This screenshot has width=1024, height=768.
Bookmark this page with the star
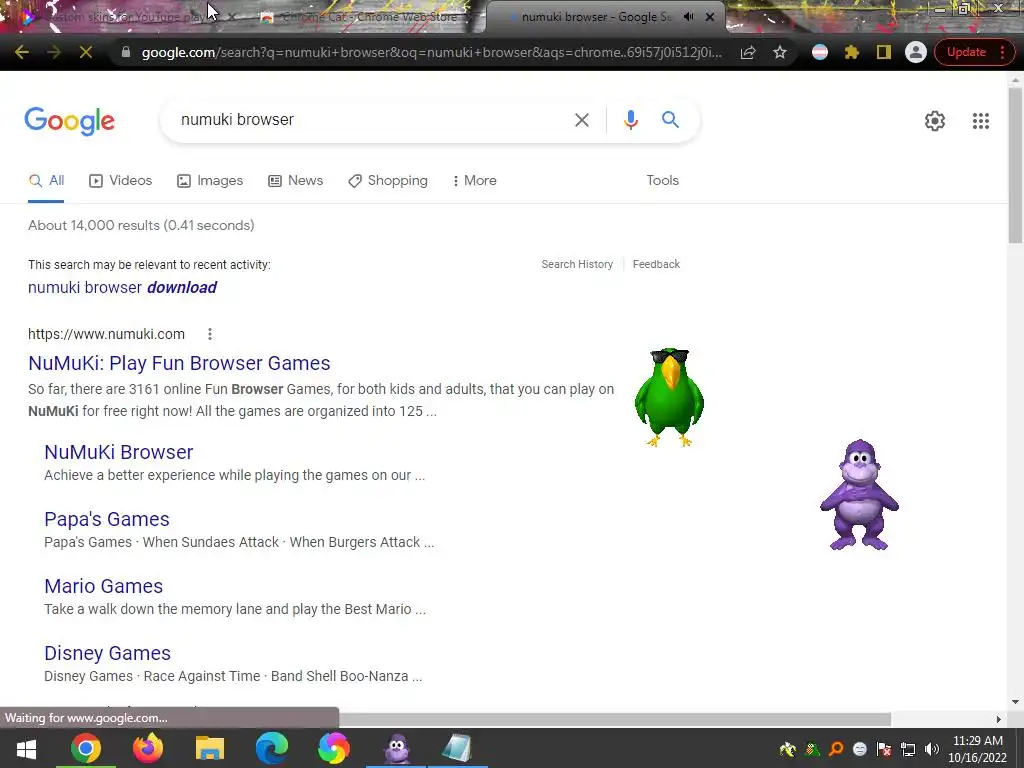tap(780, 52)
